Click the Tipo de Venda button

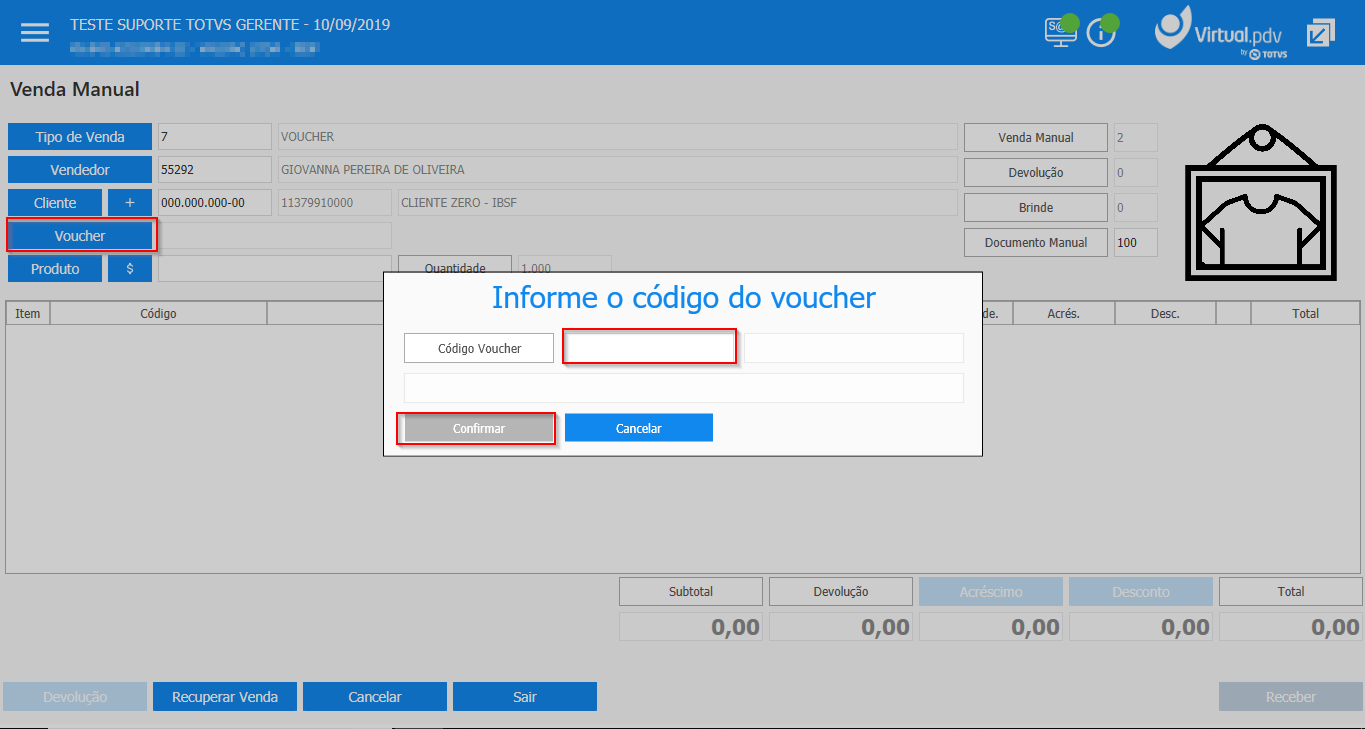click(x=80, y=137)
